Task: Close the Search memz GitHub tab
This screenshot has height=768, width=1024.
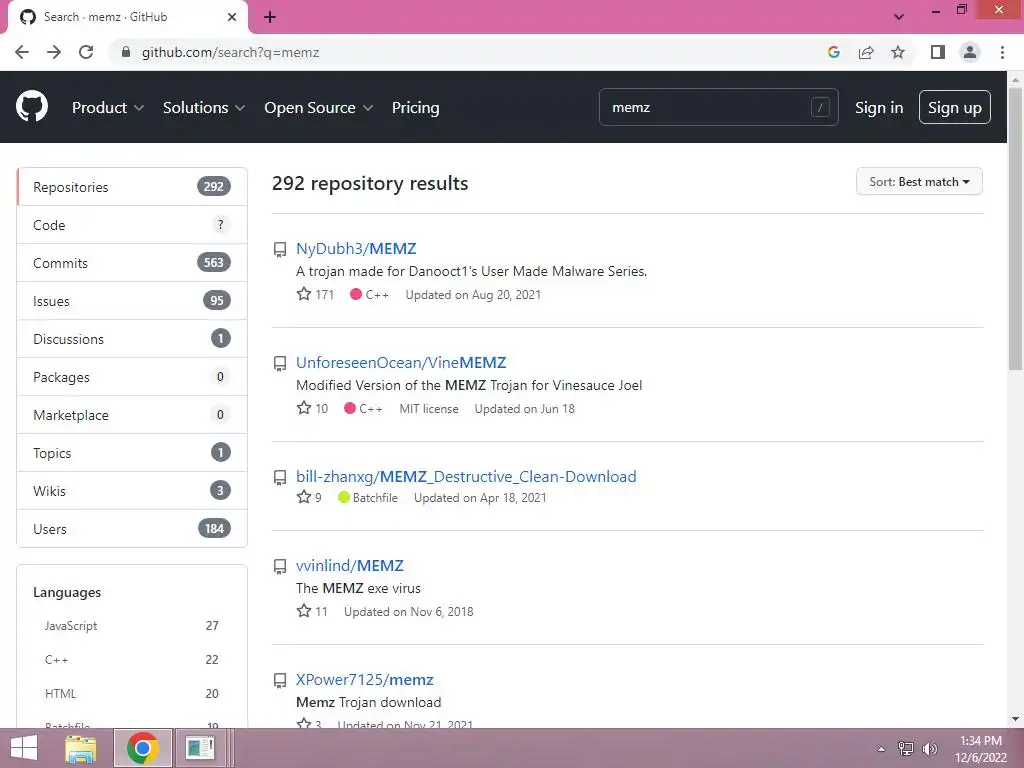Action: (232, 17)
